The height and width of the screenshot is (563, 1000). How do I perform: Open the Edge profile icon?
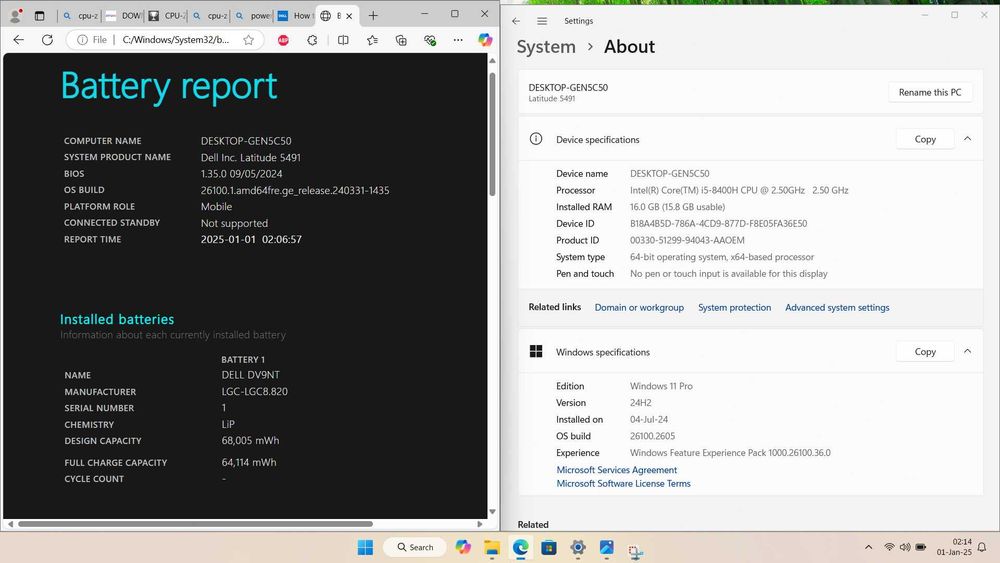pyautogui.click(x=15, y=15)
